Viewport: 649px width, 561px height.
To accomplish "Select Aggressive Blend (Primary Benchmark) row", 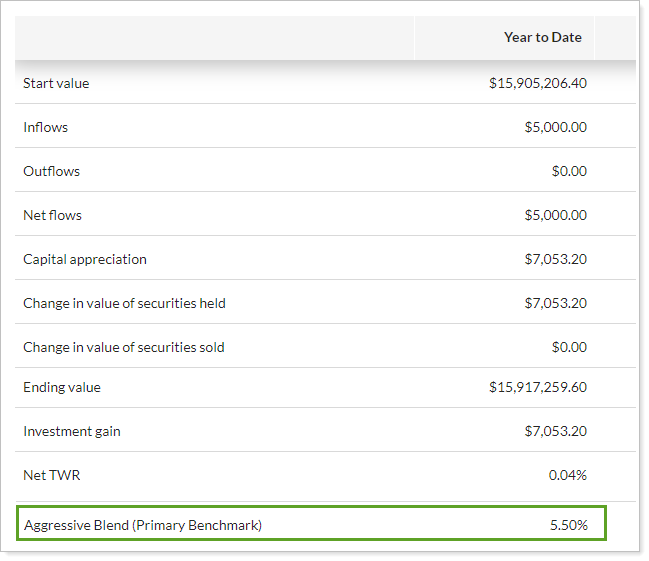I will [x=143, y=524].
